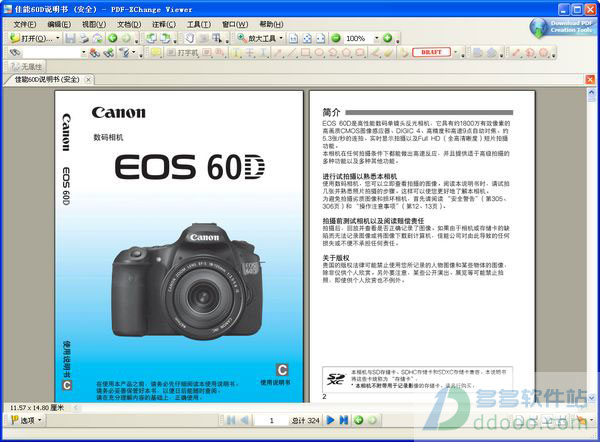Click the 100% zoom level field

[358, 38]
